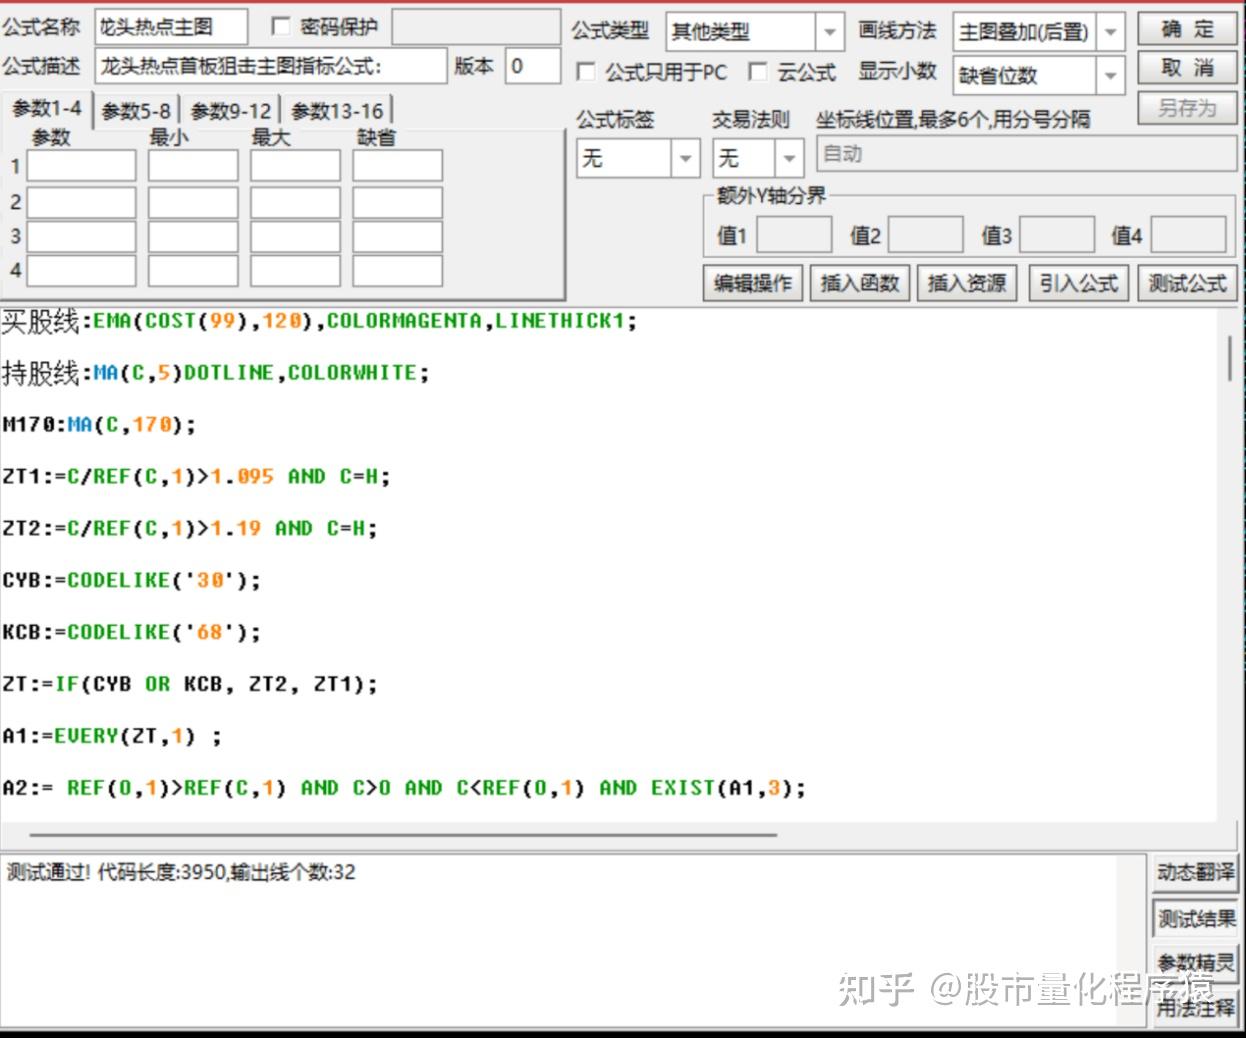Click the 公式描述 formula description field
This screenshot has width=1246, height=1039.
pyautogui.click(x=271, y=66)
